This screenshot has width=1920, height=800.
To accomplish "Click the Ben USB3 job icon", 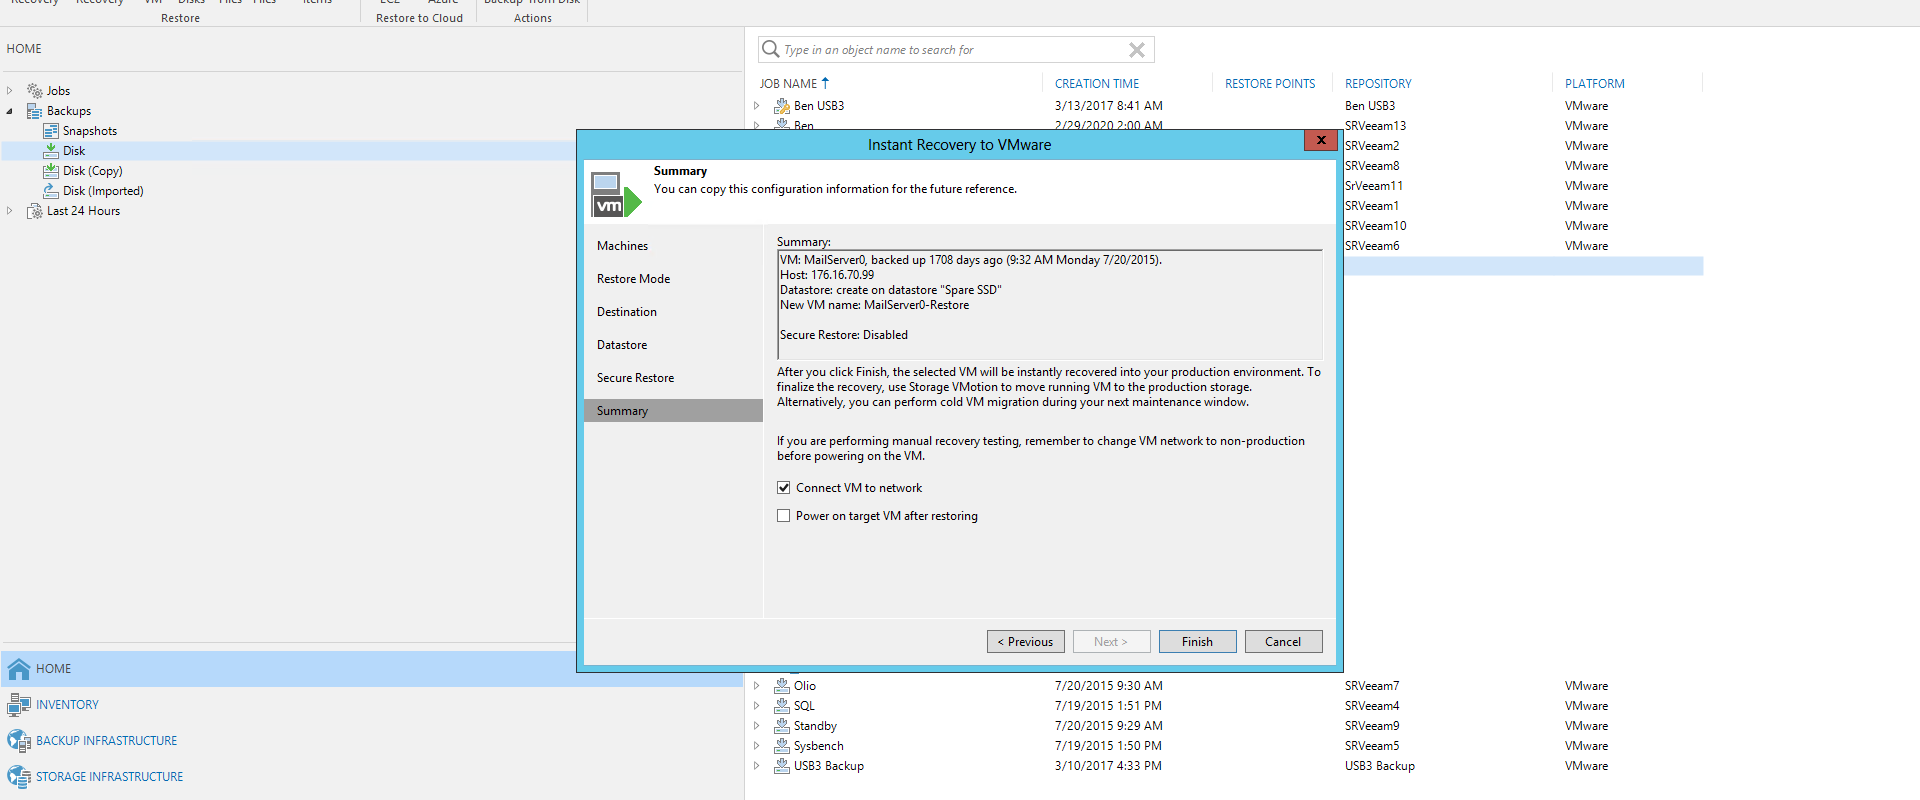I will point(782,106).
